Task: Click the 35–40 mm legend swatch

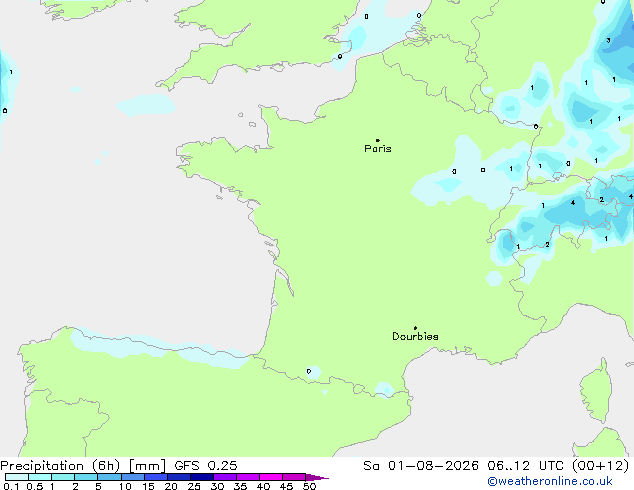Action: [247, 477]
